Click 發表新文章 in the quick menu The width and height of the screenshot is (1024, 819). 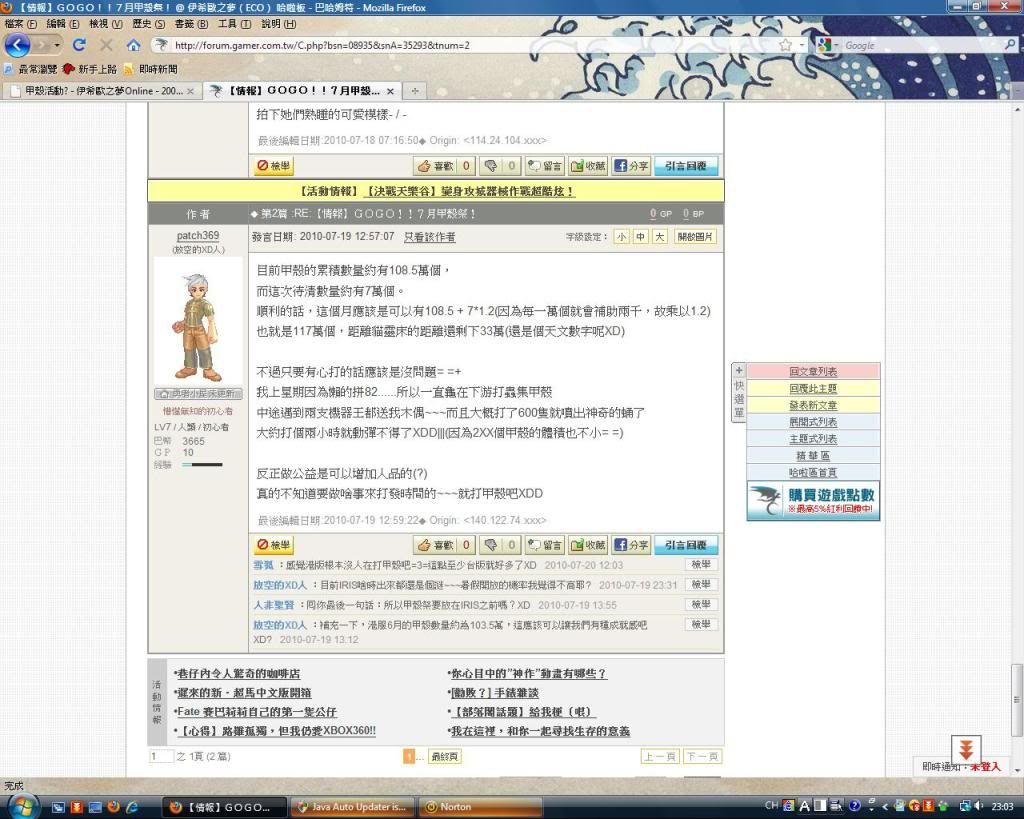coord(813,405)
